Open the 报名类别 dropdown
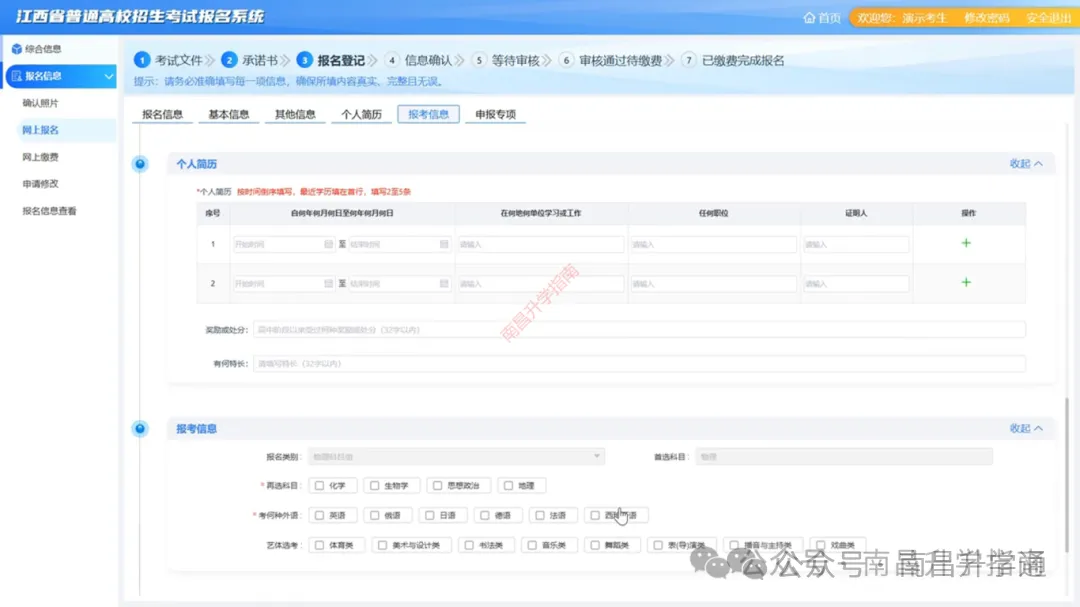 tap(456, 456)
